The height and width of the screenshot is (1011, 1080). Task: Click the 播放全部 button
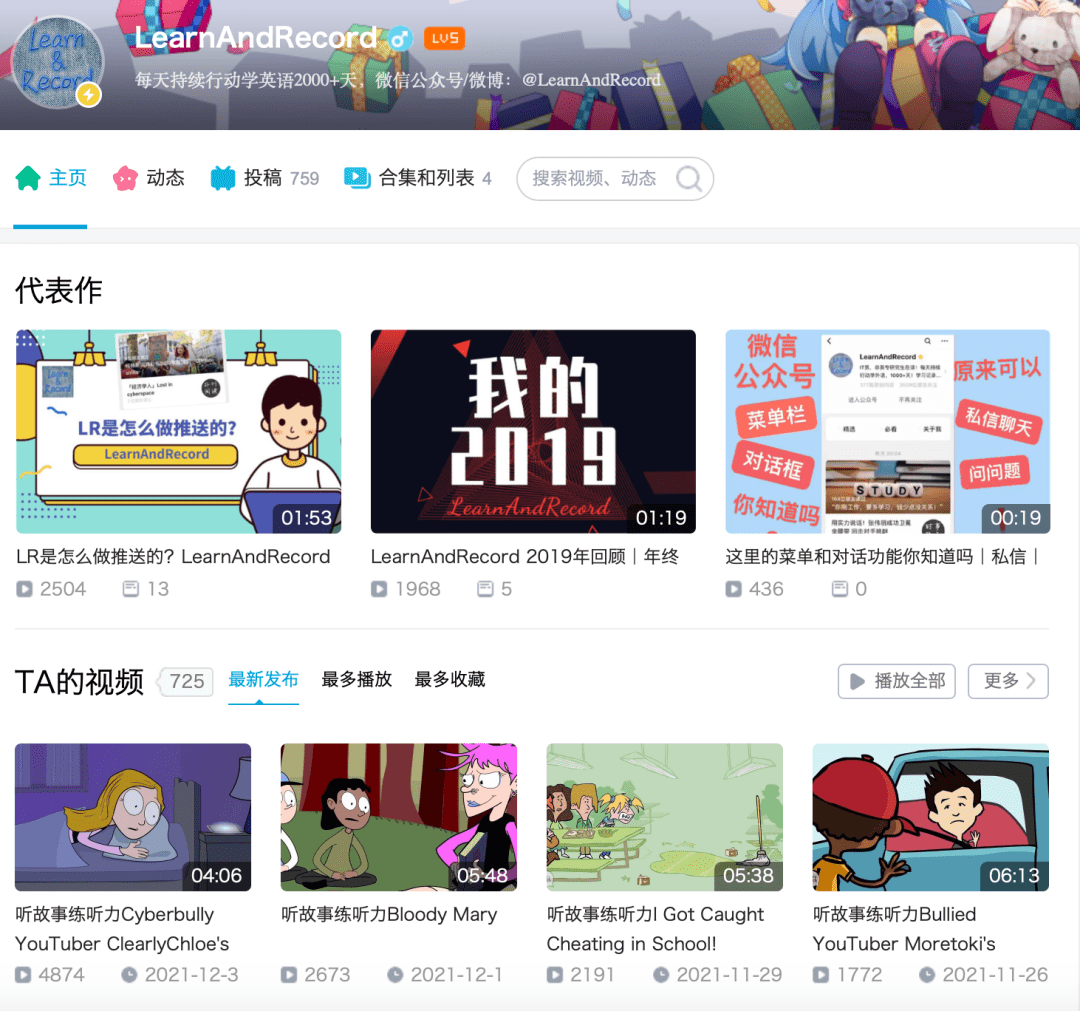(896, 681)
